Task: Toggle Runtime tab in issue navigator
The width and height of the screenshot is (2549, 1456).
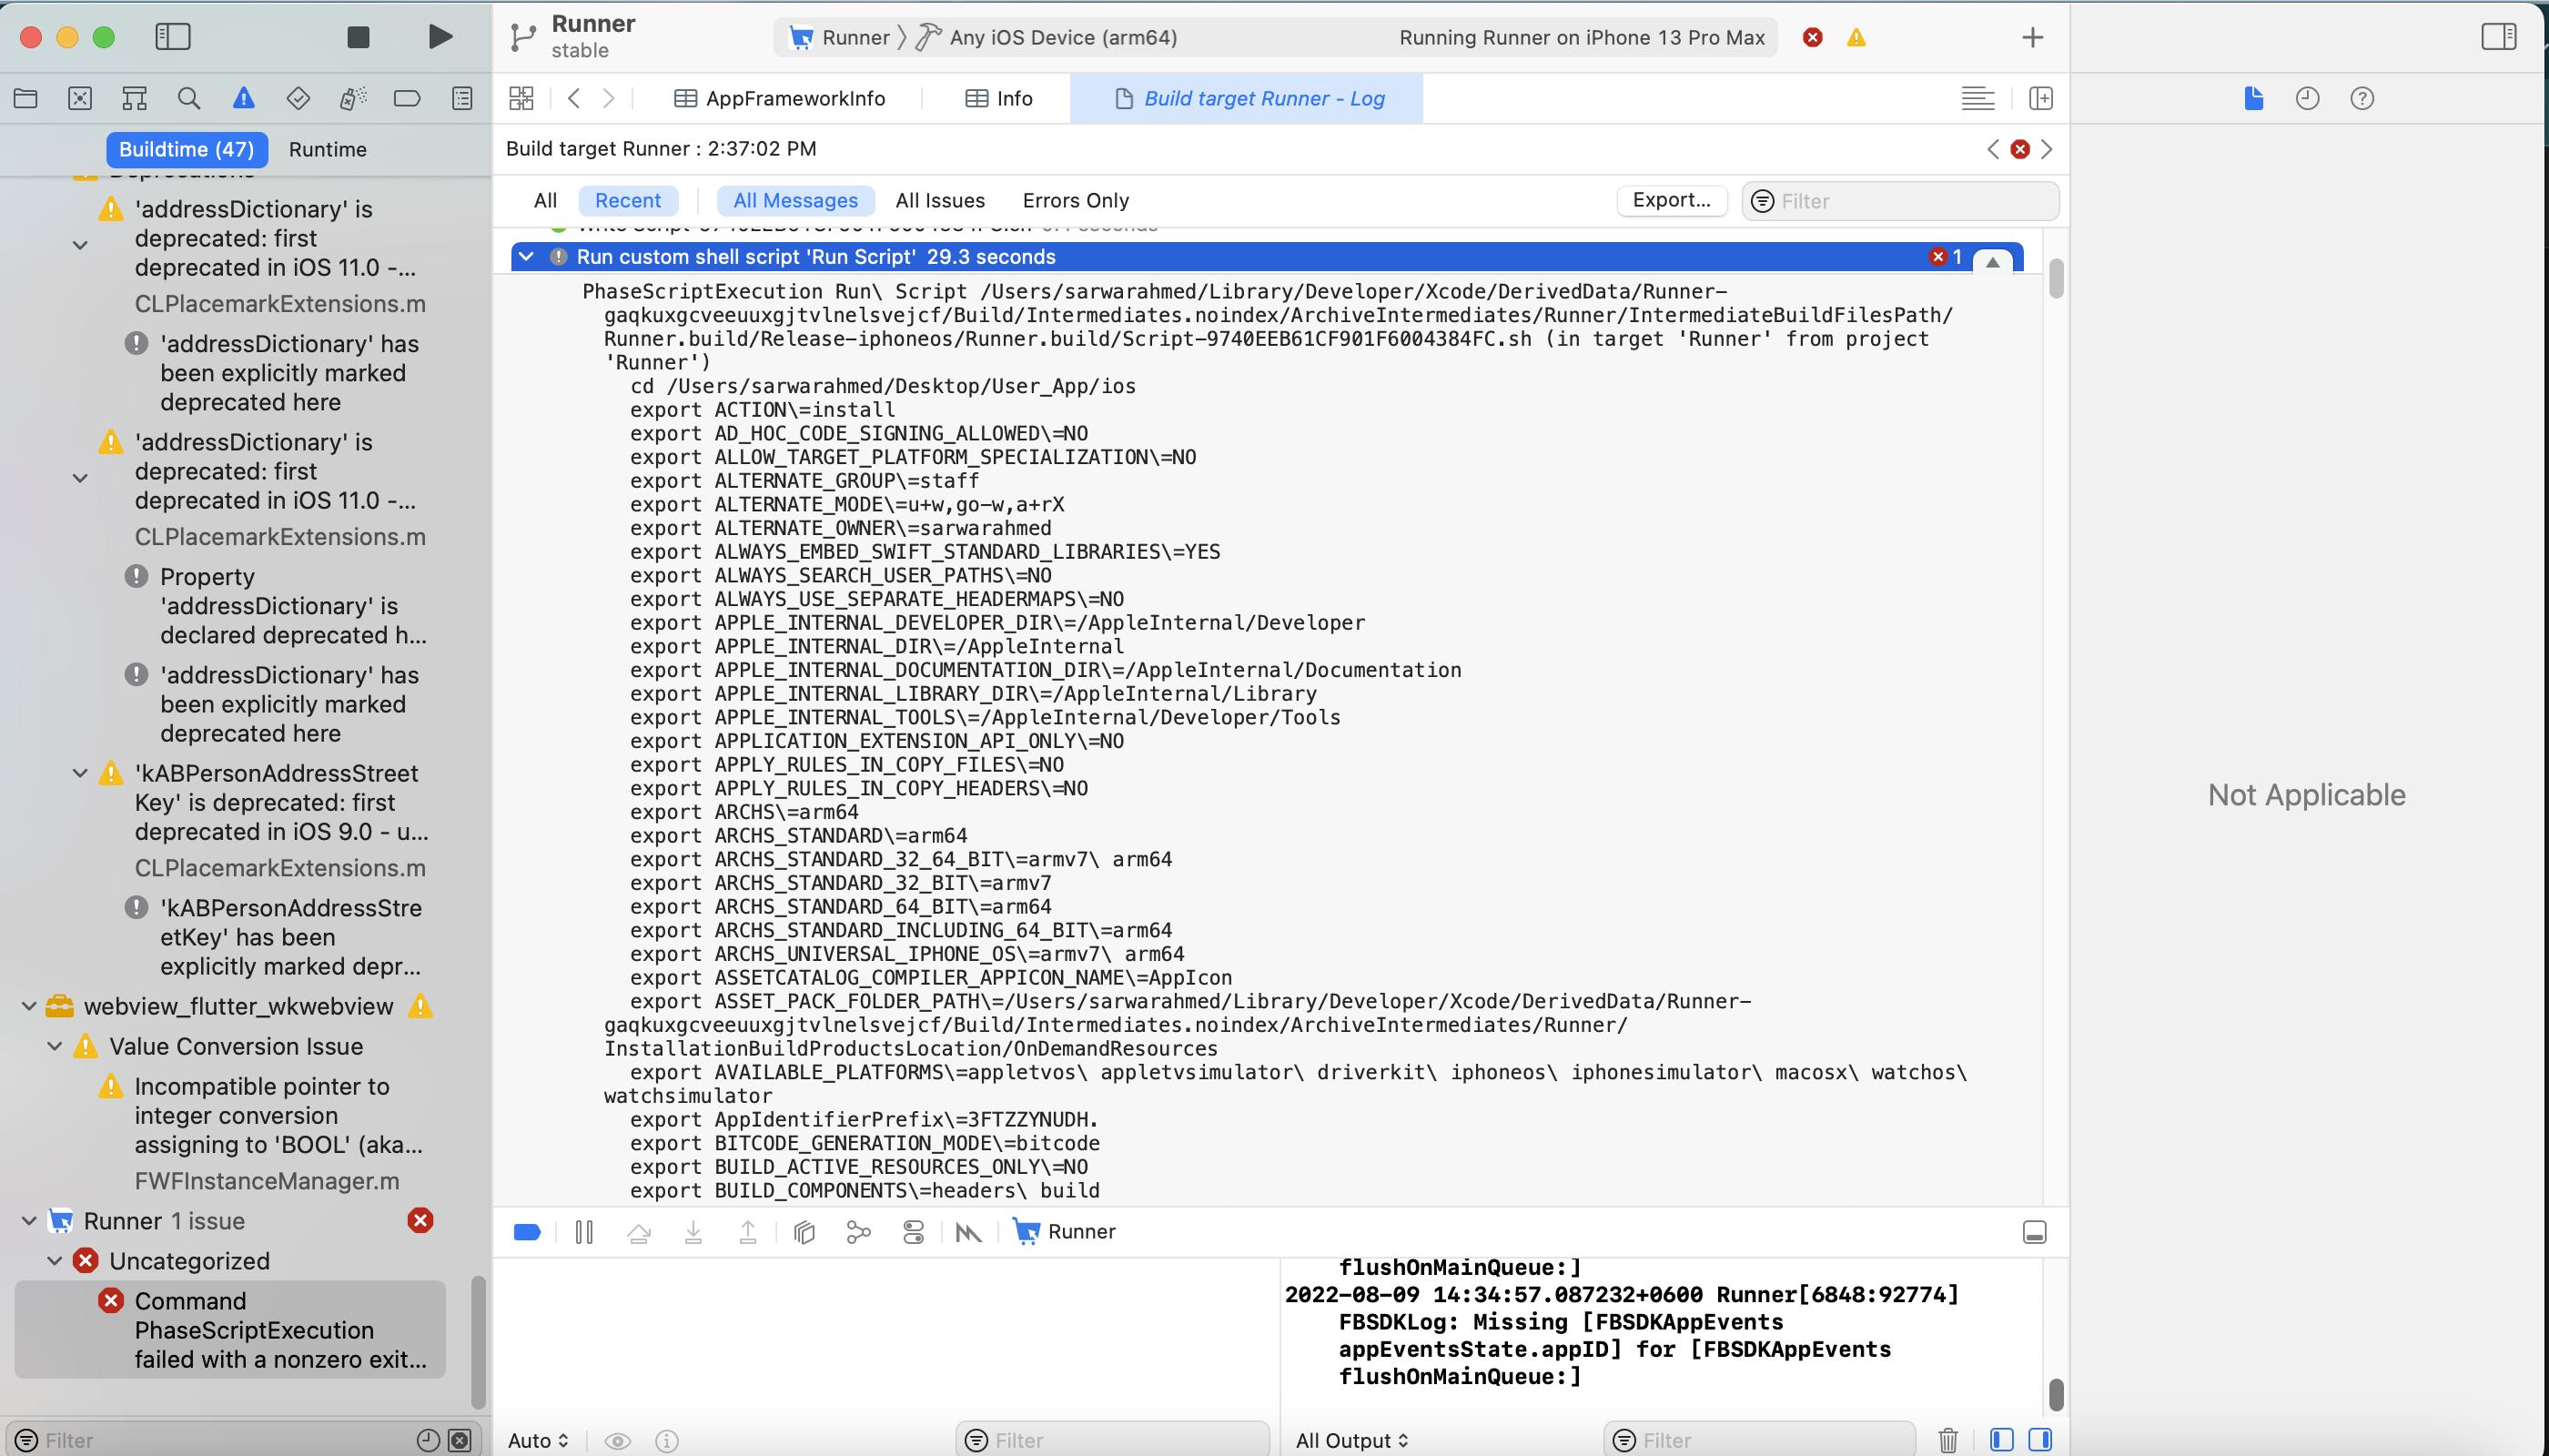Action: coord(329,148)
